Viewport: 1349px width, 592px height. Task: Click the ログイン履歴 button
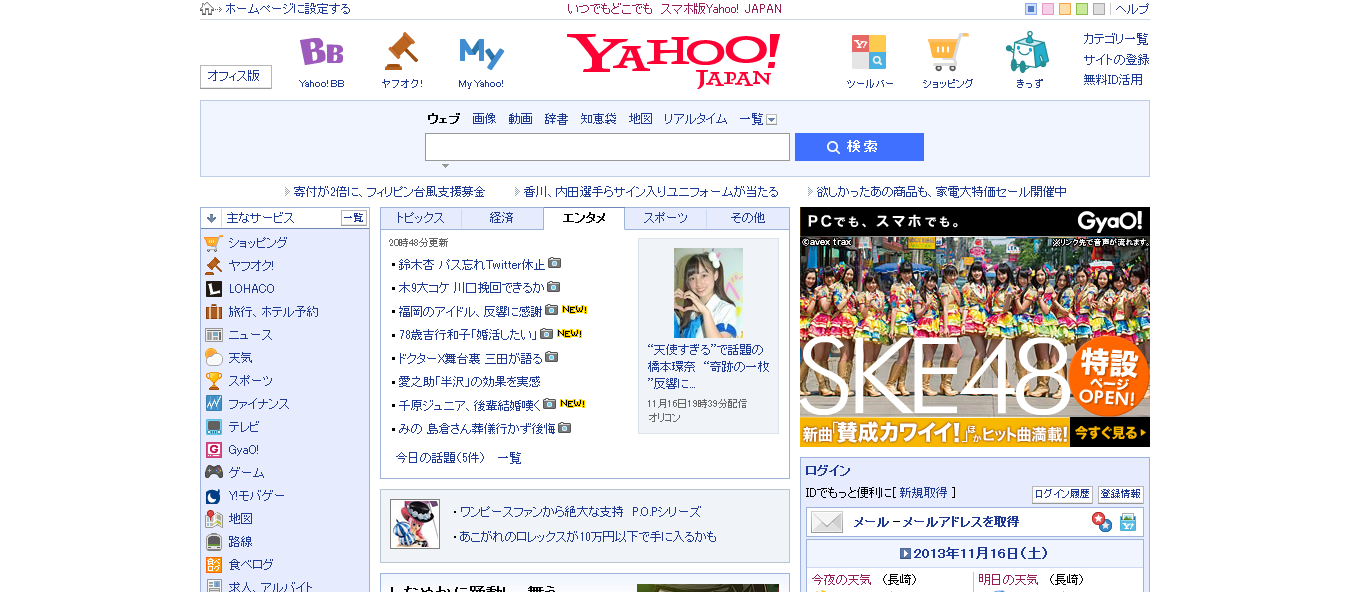[x=1062, y=494]
